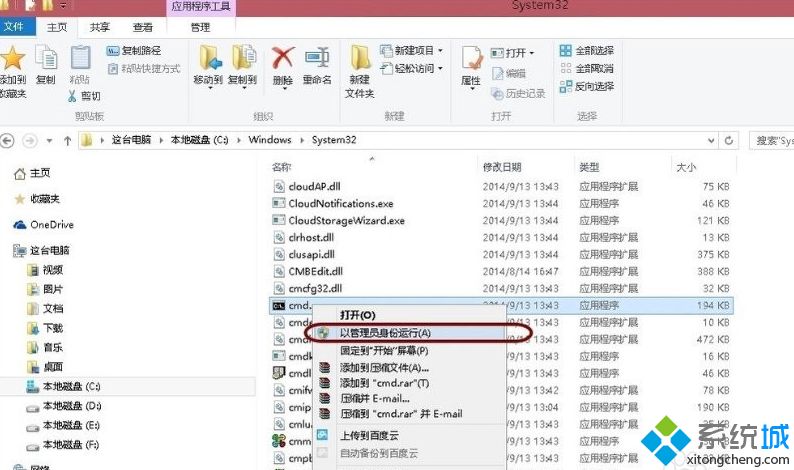Select Local Disk (F:) in navigation pane

click(64, 445)
